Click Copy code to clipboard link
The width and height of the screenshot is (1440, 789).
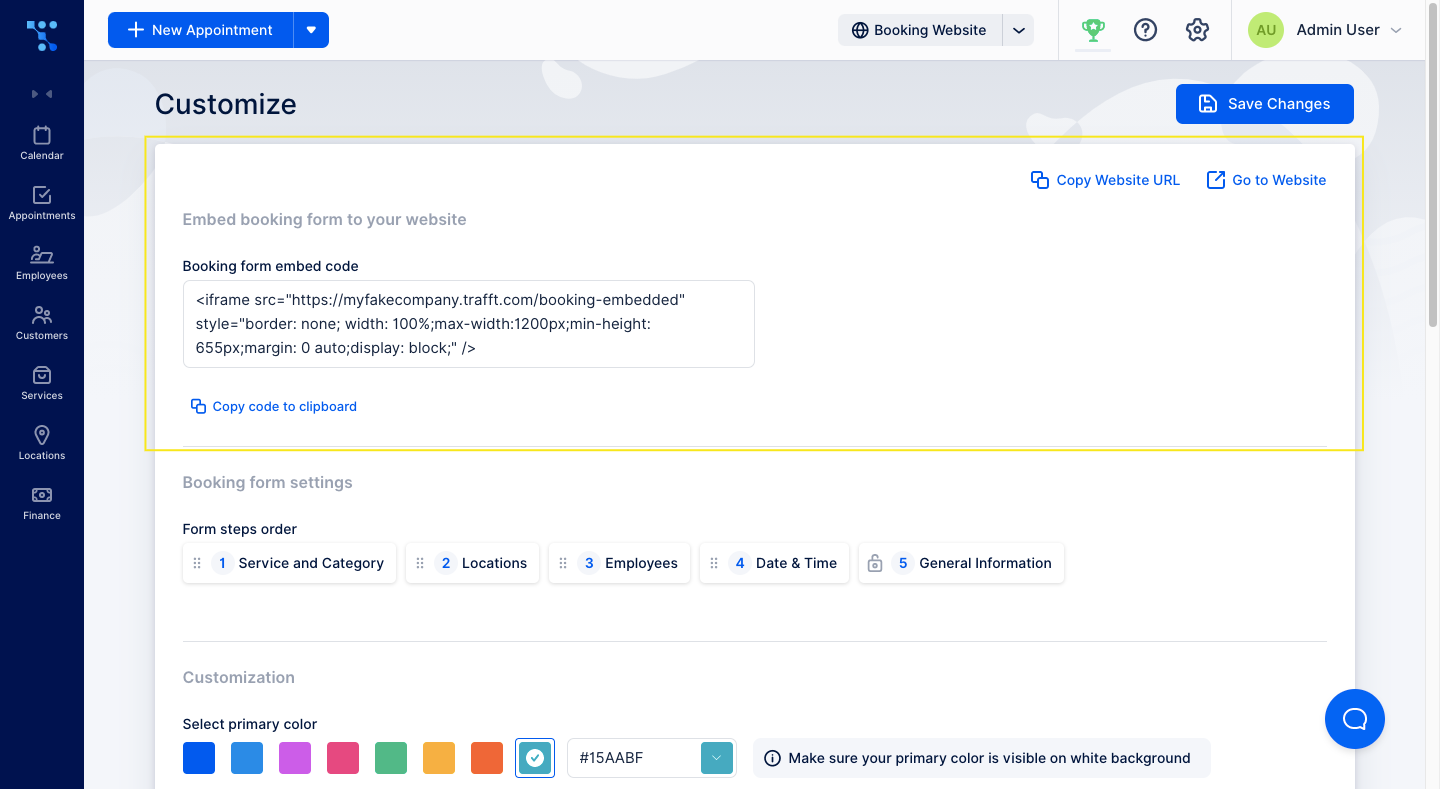click(274, 406)
